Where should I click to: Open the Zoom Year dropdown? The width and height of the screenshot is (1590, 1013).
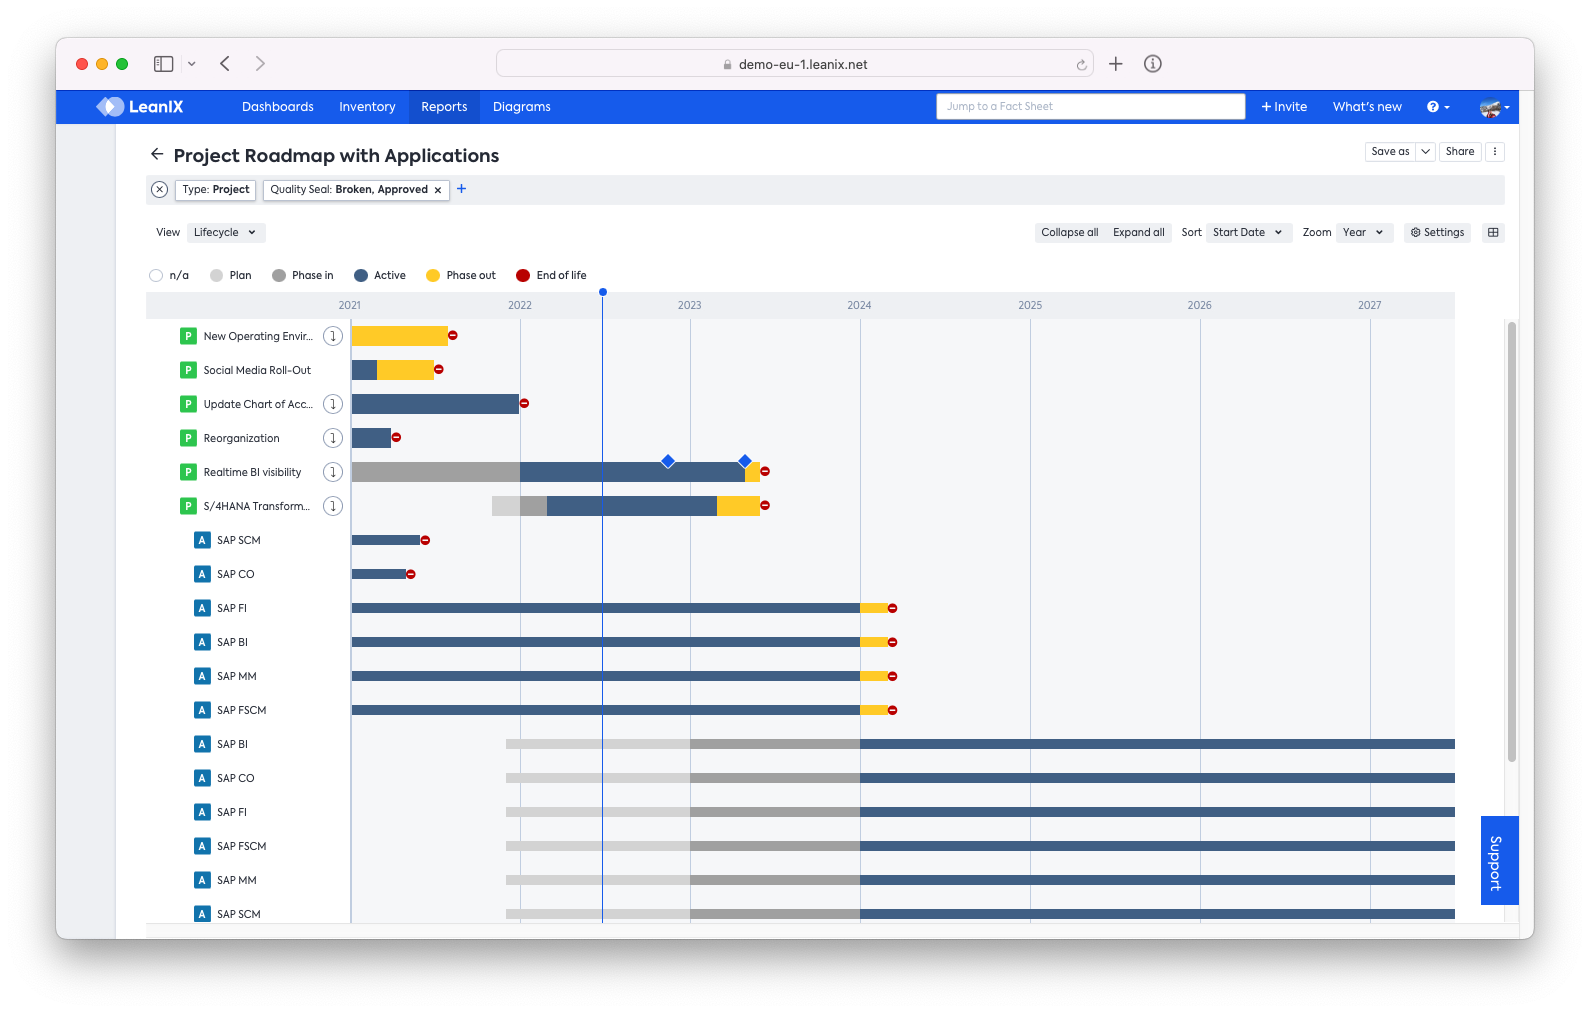[1363, 233]
